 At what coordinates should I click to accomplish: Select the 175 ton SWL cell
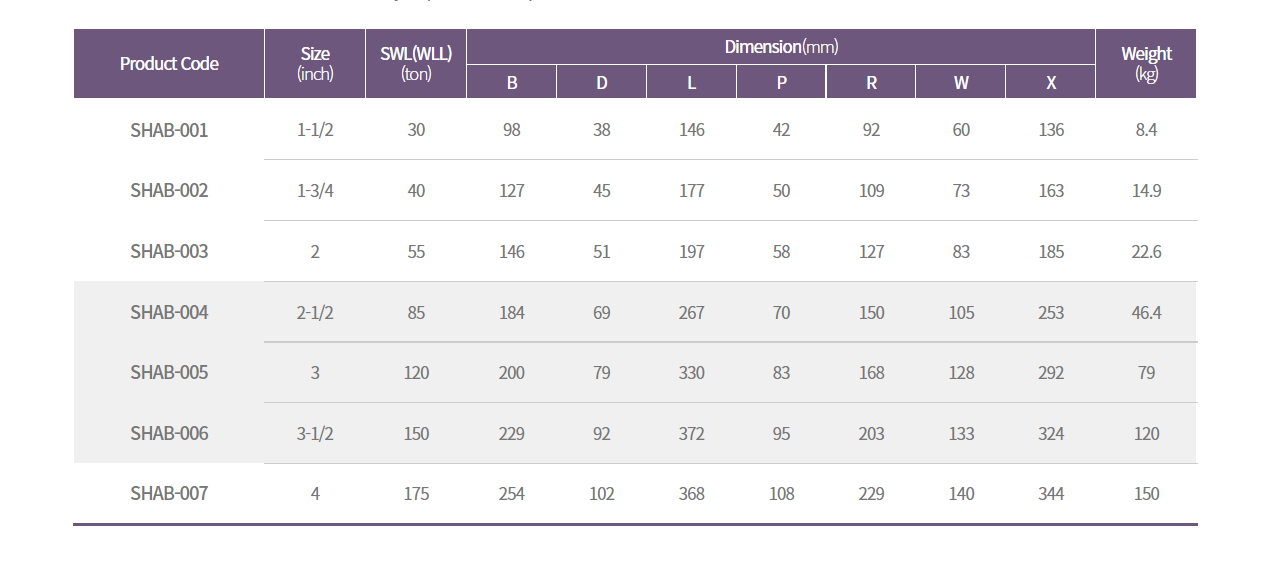point(416,494)
